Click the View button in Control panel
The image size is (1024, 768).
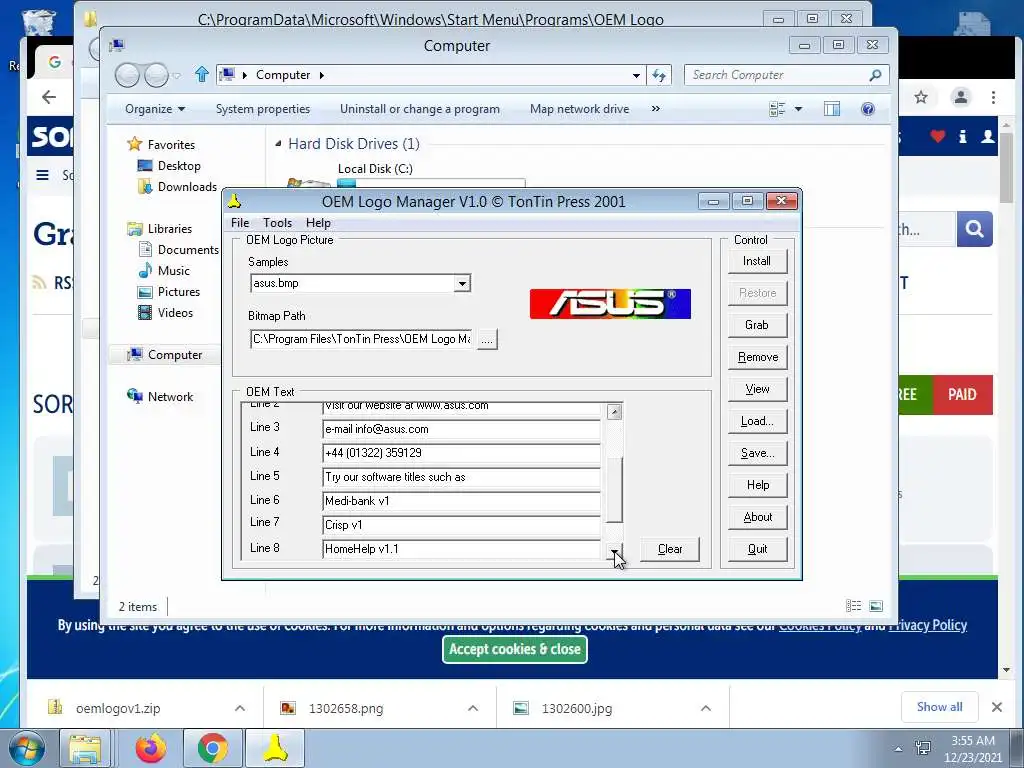pos(757,389)
